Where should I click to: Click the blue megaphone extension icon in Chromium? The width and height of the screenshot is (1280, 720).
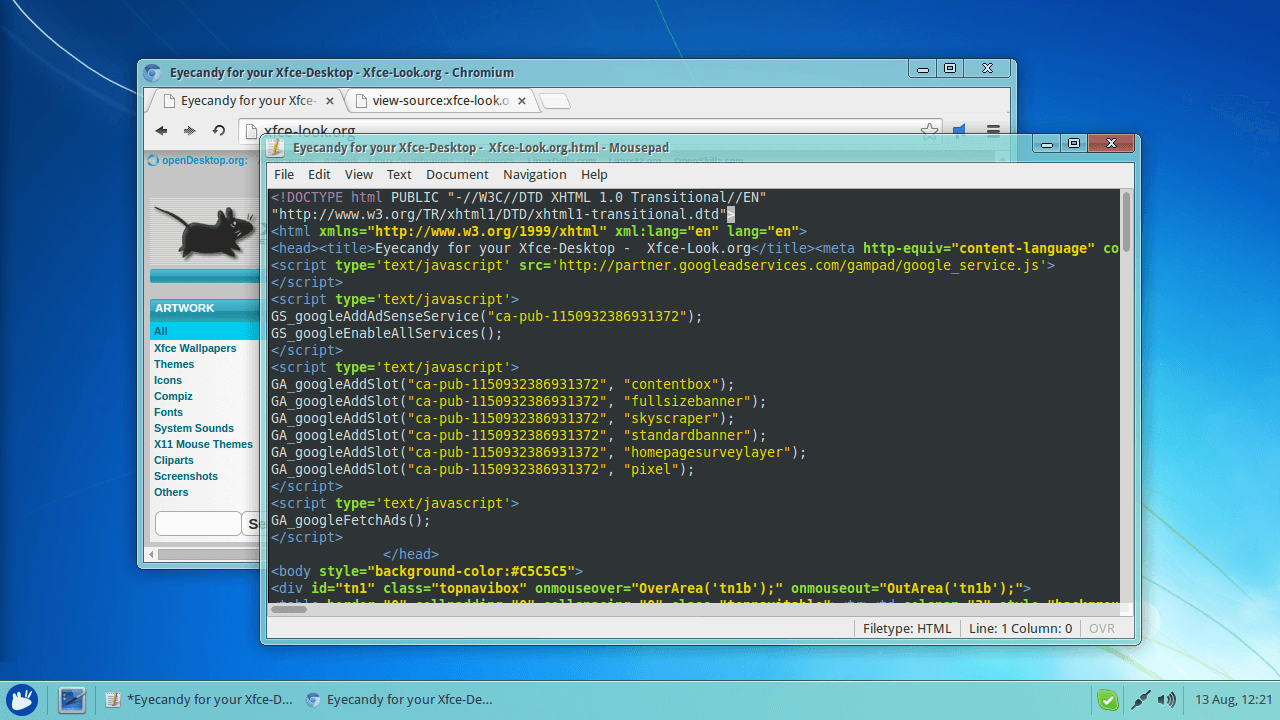click(959, 130)
